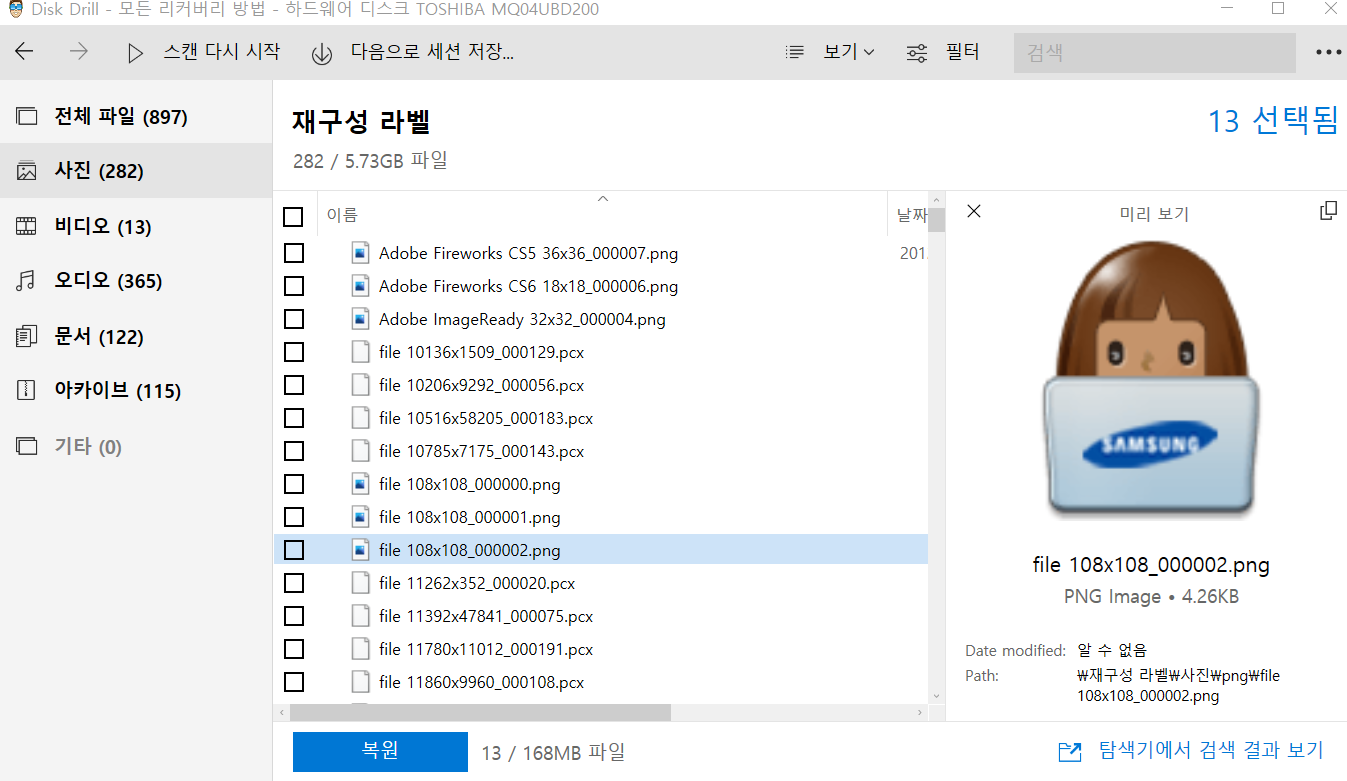Click PNG icon of Adobe Fireworks CS5 36x36_000007.png
This screenshot has height=781, width=1347.
coord(360,253)
